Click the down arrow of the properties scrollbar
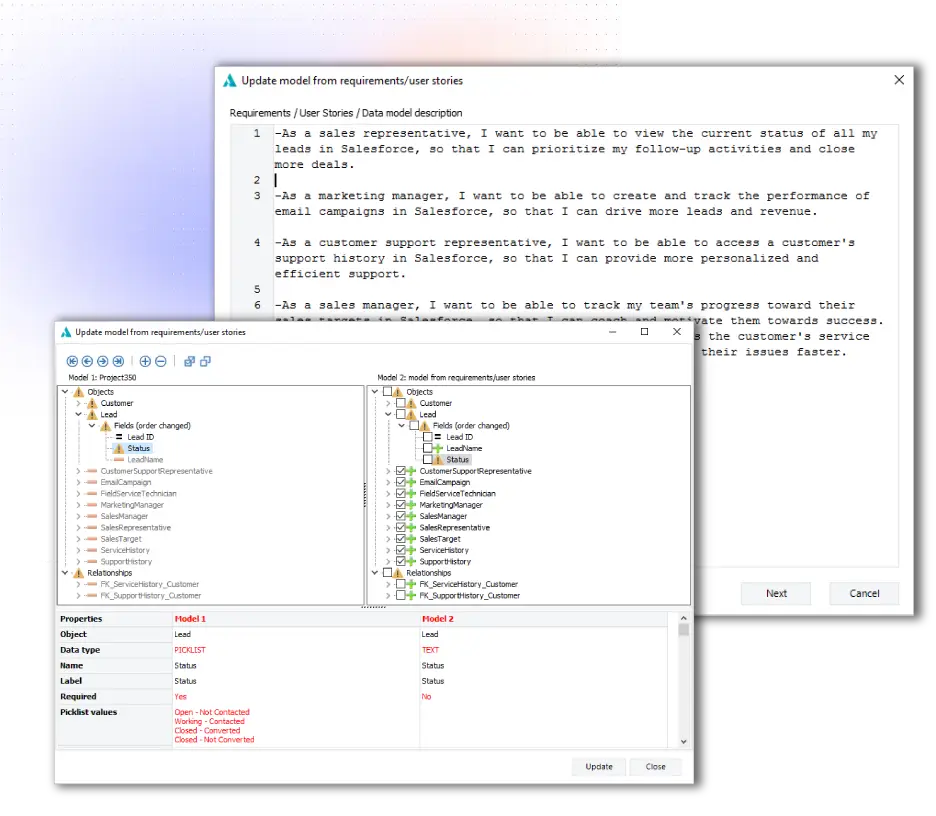 coord(683,742)
